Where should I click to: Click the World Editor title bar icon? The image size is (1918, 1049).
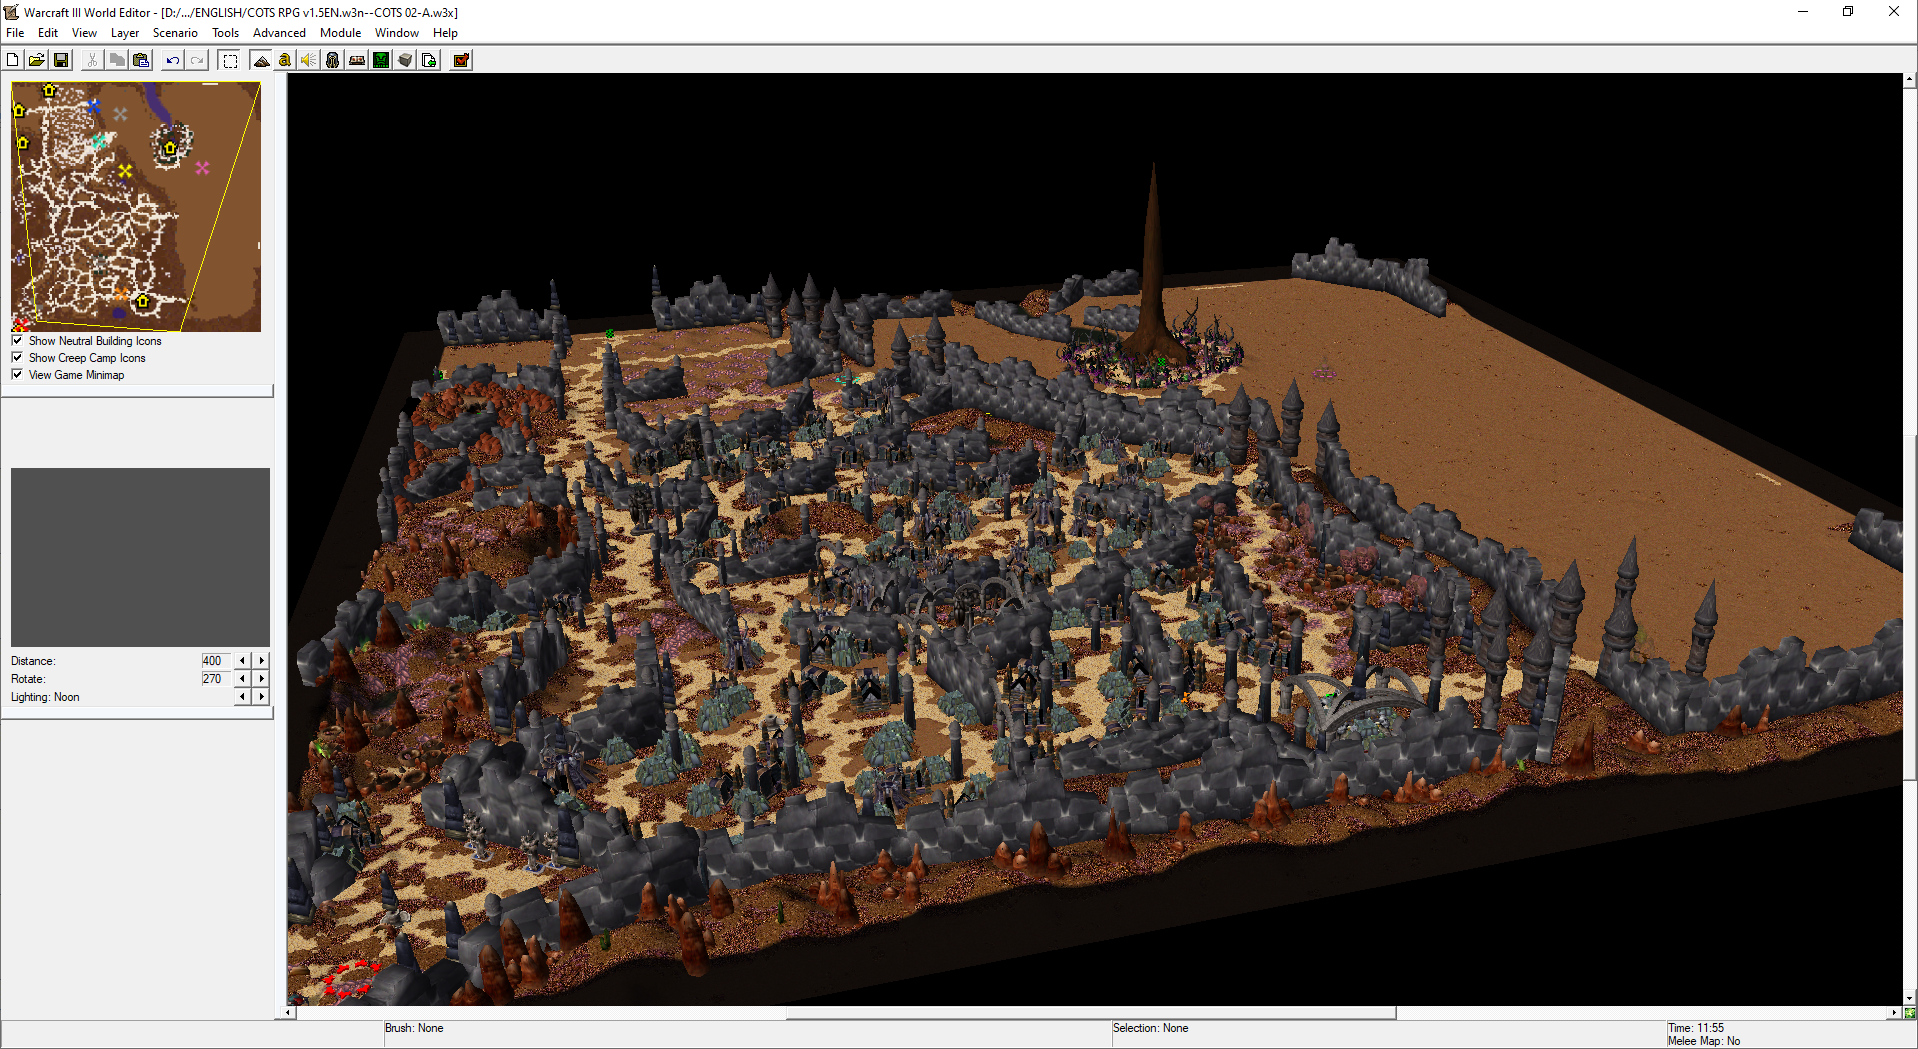[x=12, y=12]
